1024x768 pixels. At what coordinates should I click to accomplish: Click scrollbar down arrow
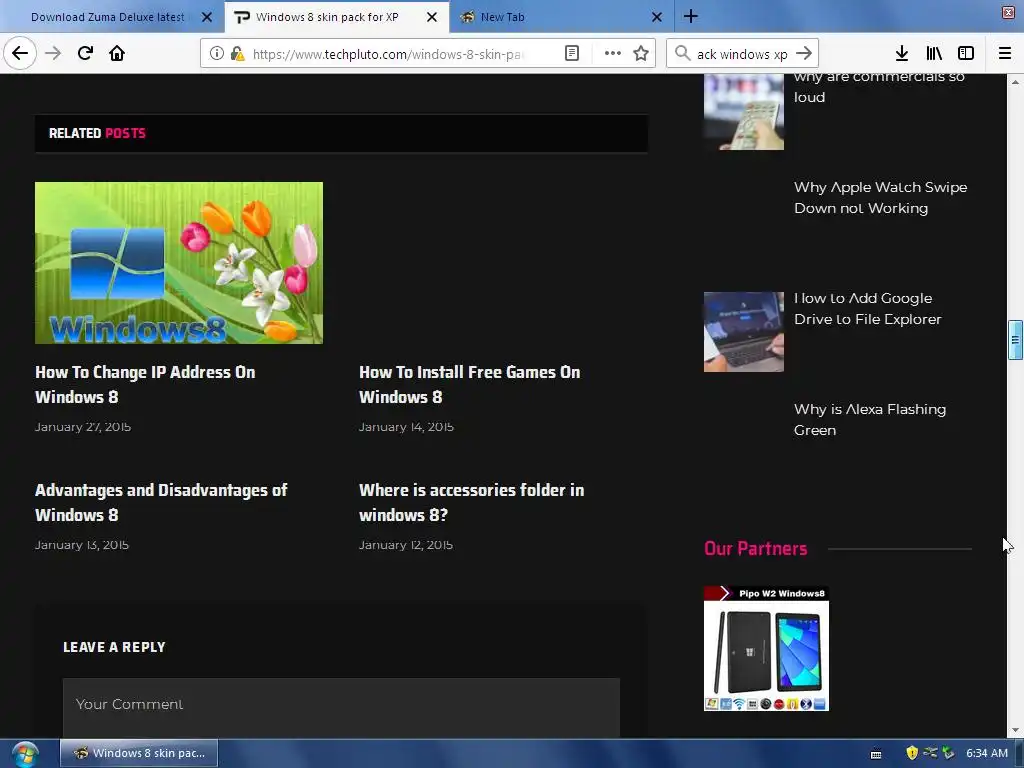(1015, 730)
